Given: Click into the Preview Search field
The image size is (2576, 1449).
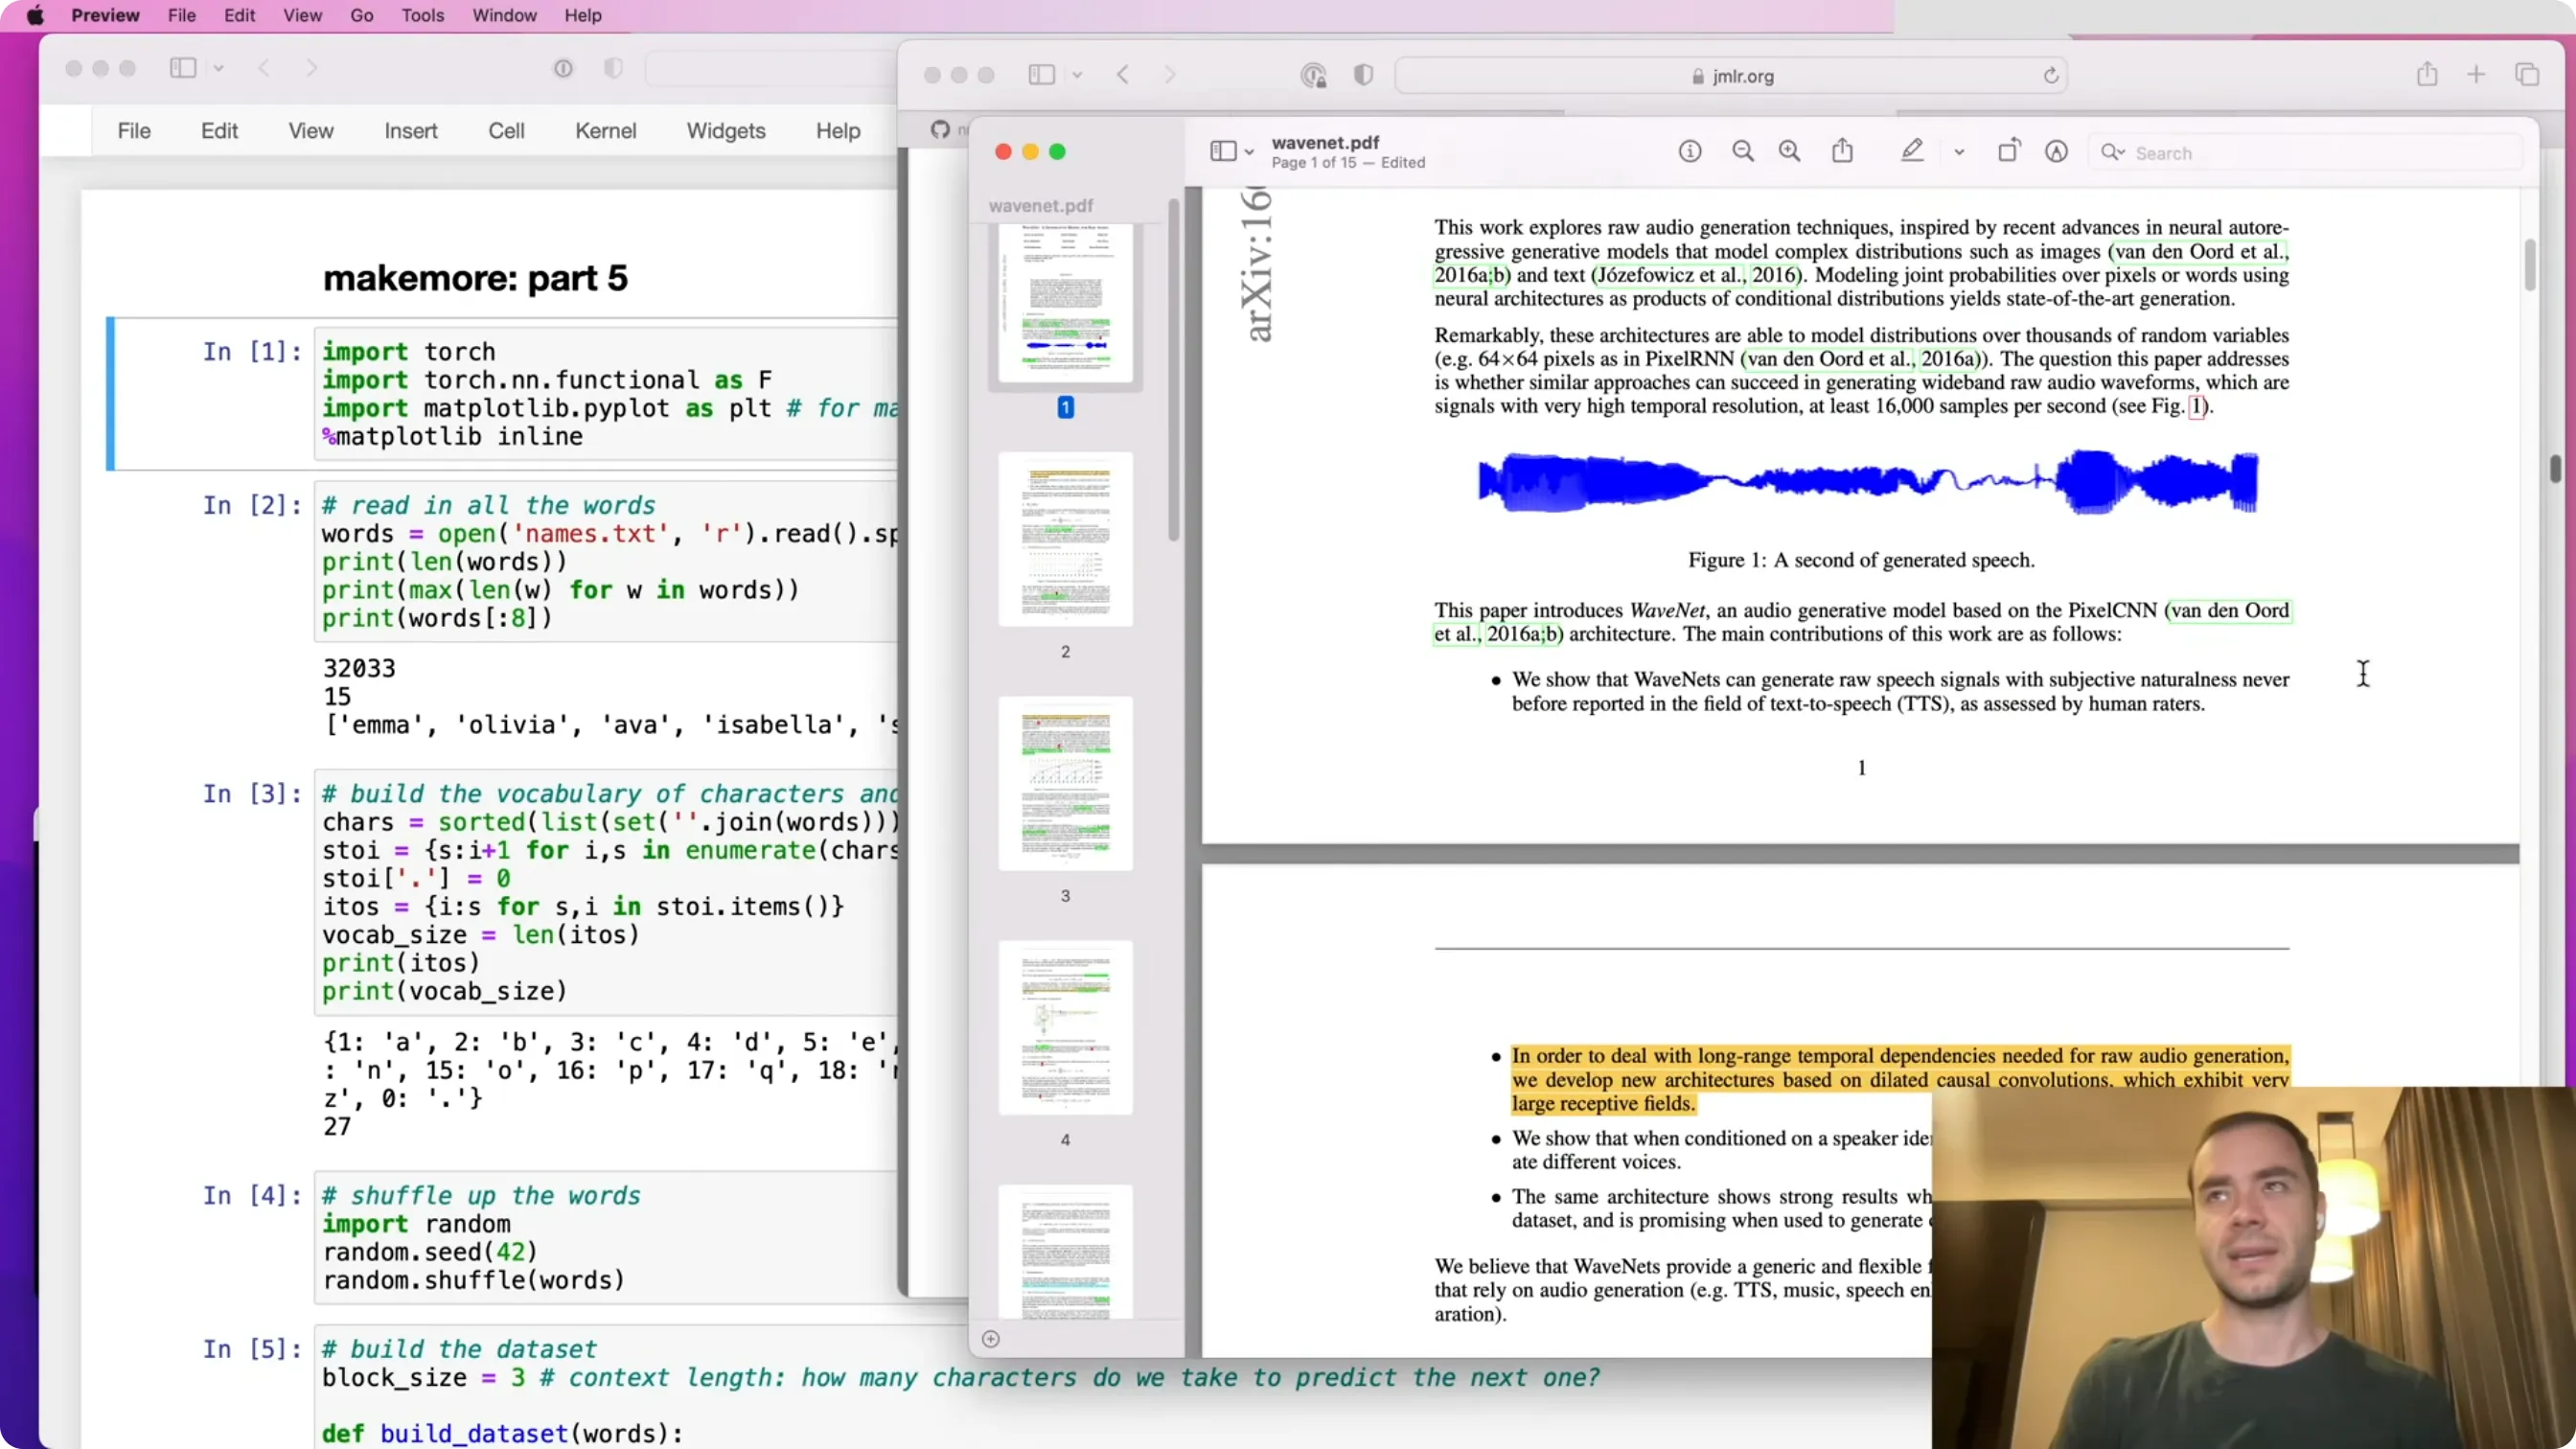Looking at the screenshot, I should point(2306,153).
